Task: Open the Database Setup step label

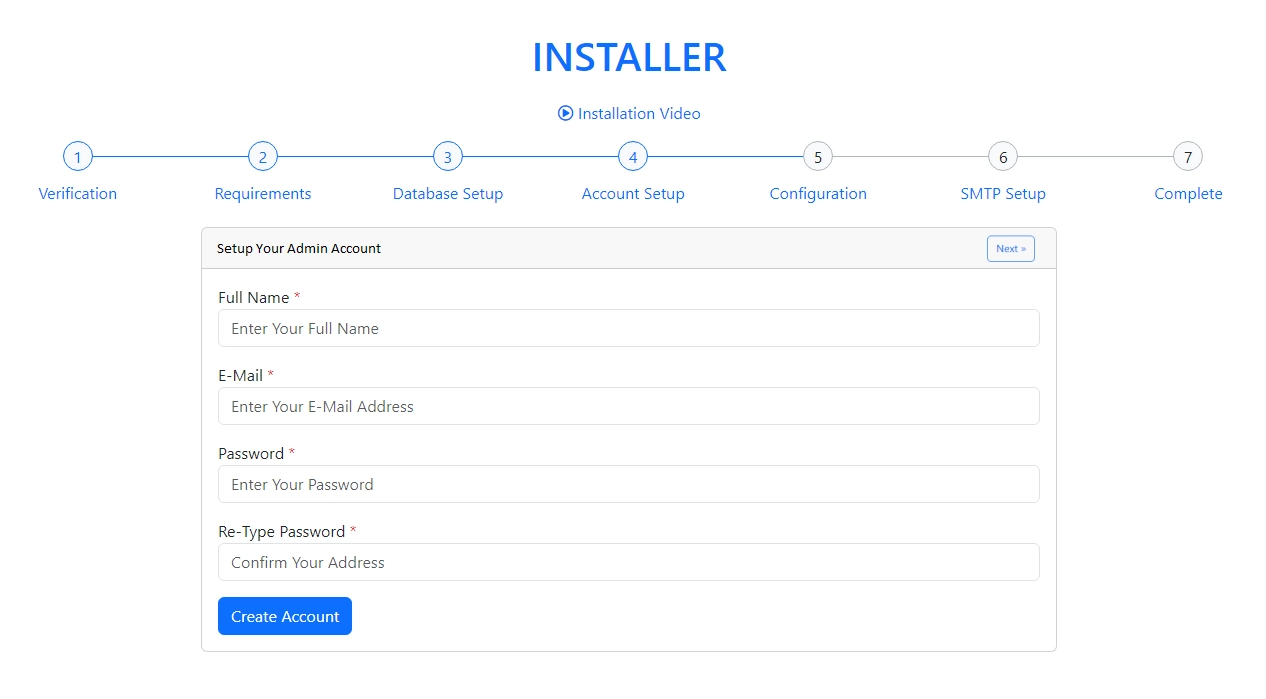Action: 448,194
